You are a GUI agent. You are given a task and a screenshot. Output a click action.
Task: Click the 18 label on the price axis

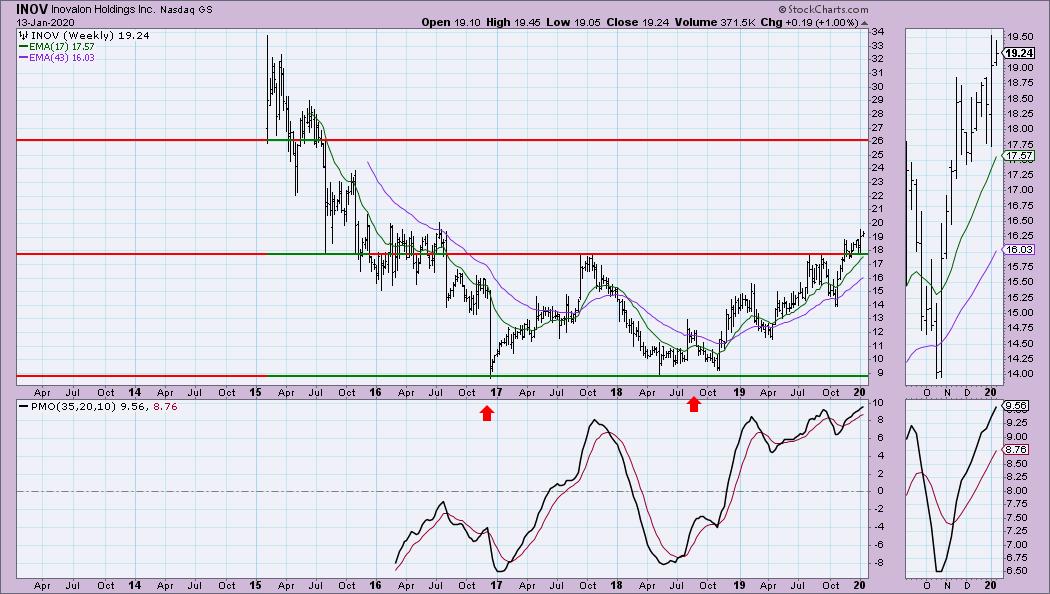877,250
